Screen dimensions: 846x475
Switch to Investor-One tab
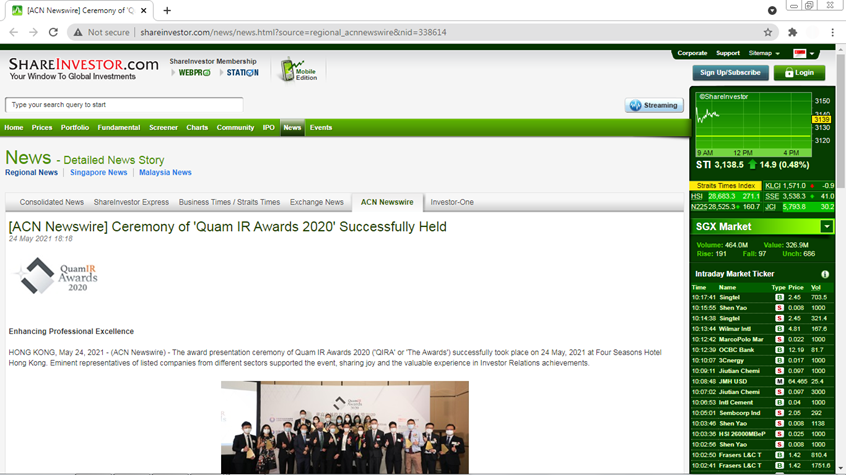coord(452,202)
